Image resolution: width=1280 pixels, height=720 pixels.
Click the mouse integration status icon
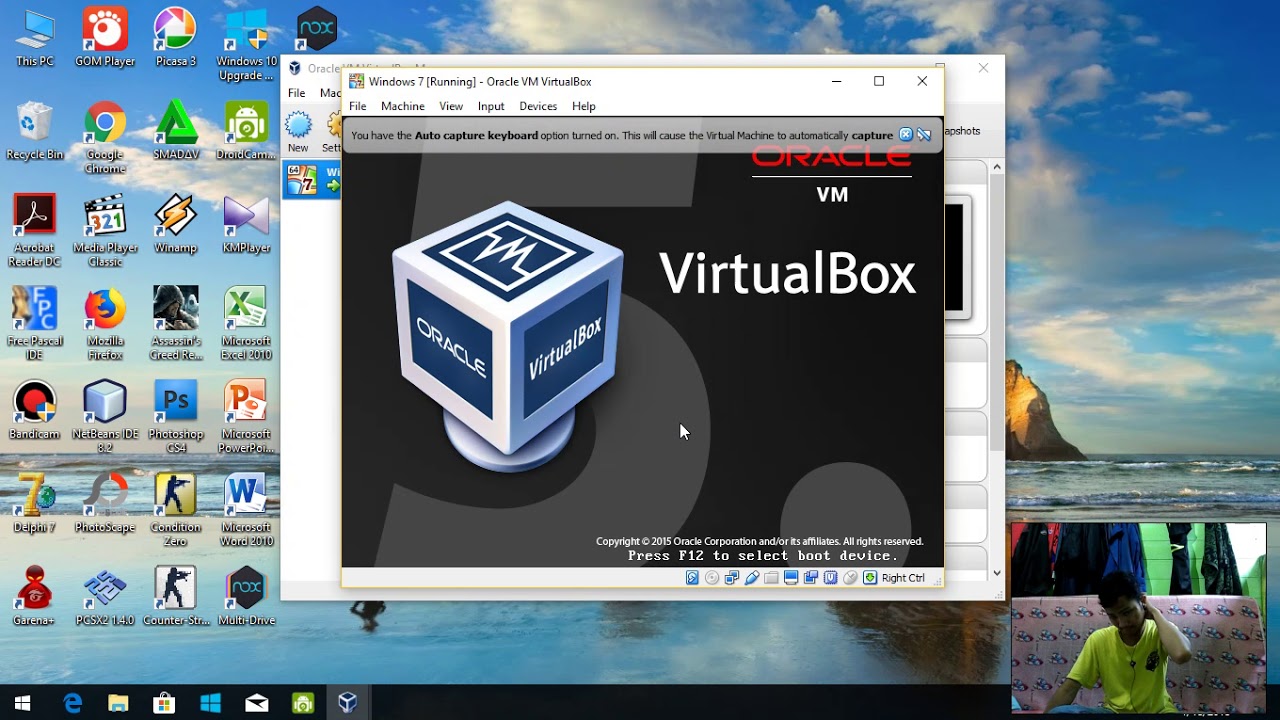(x=850, y=578)
